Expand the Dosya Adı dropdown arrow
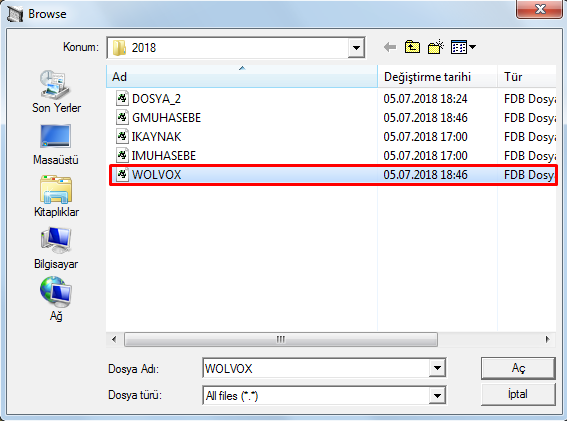Image resolution: width=567 pixels, height=421 pixels. click(437, 368)
